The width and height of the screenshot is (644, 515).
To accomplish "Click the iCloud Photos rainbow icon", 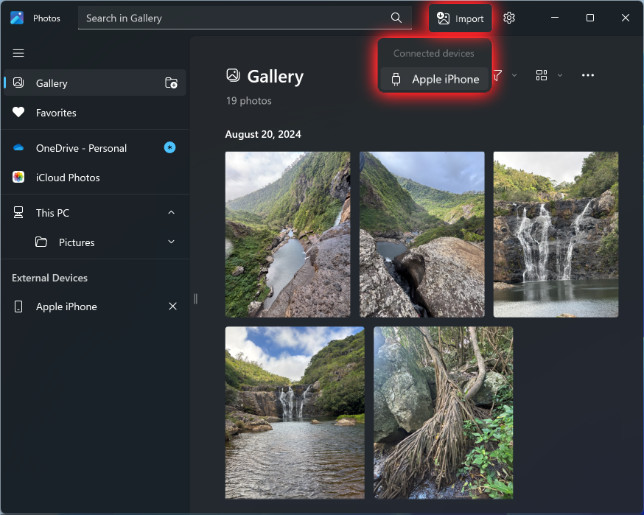I will (18, 177).
